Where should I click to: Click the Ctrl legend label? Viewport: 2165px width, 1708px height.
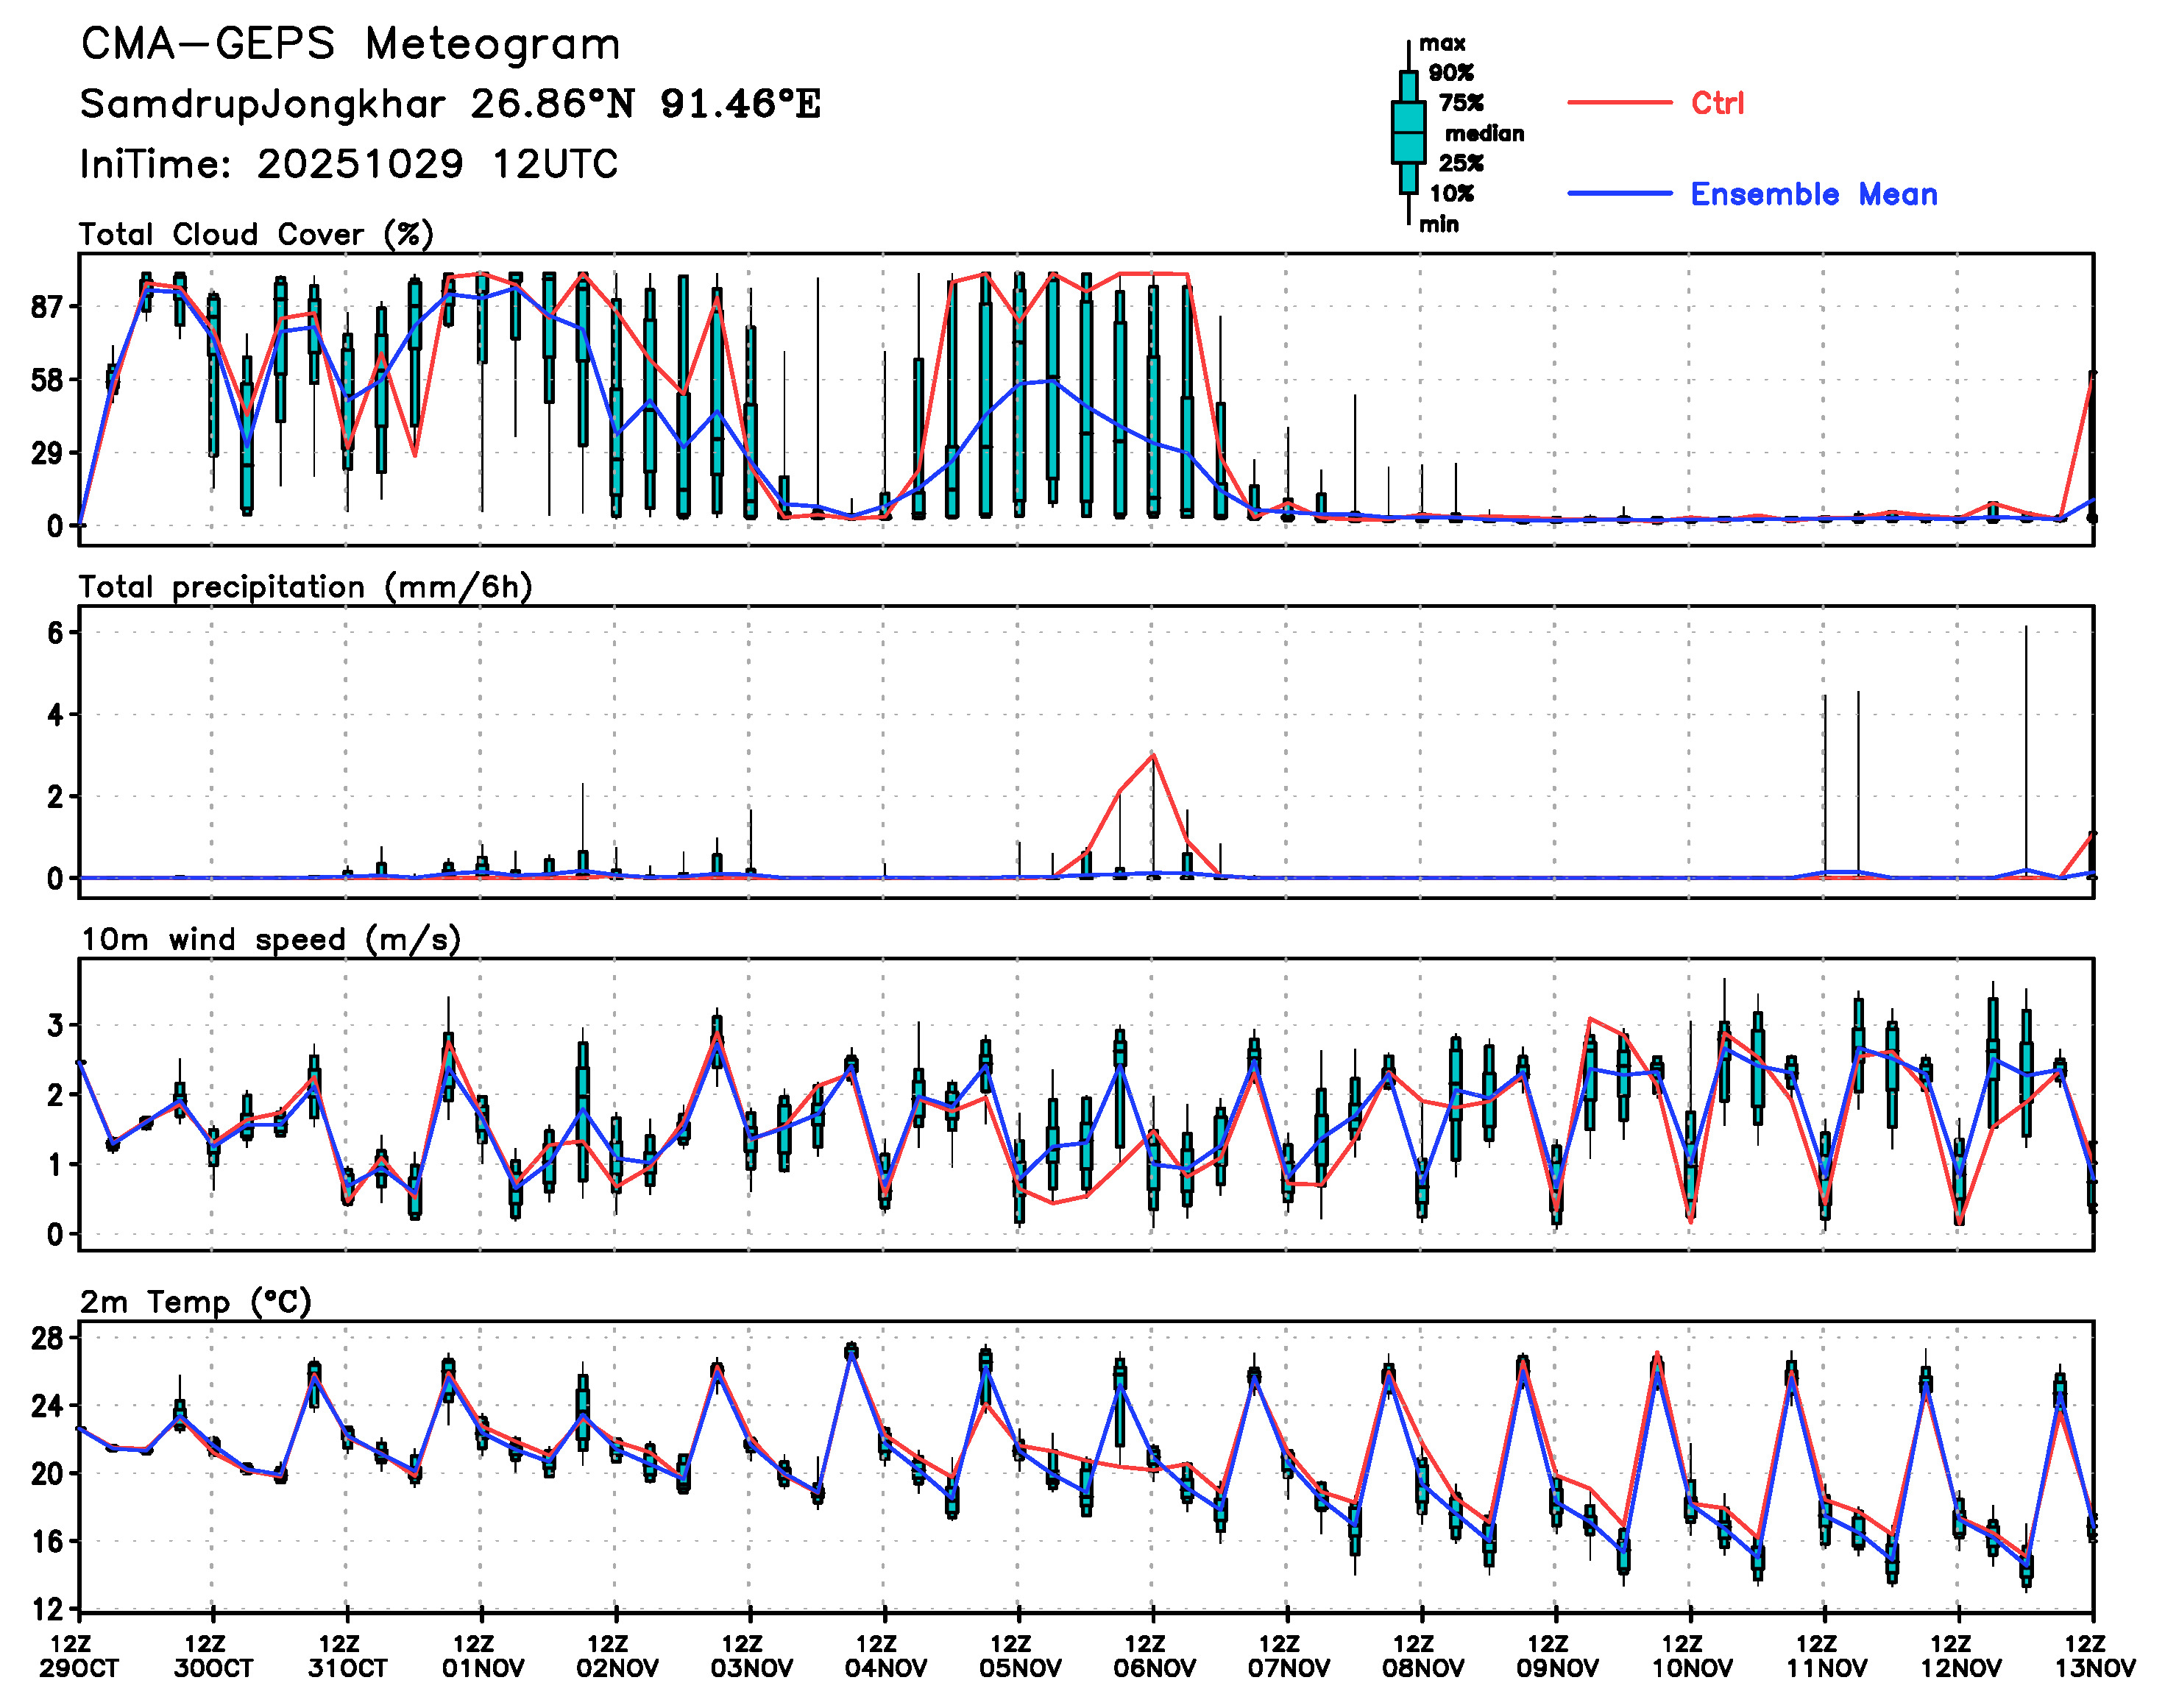click(x=1717, y=102)
